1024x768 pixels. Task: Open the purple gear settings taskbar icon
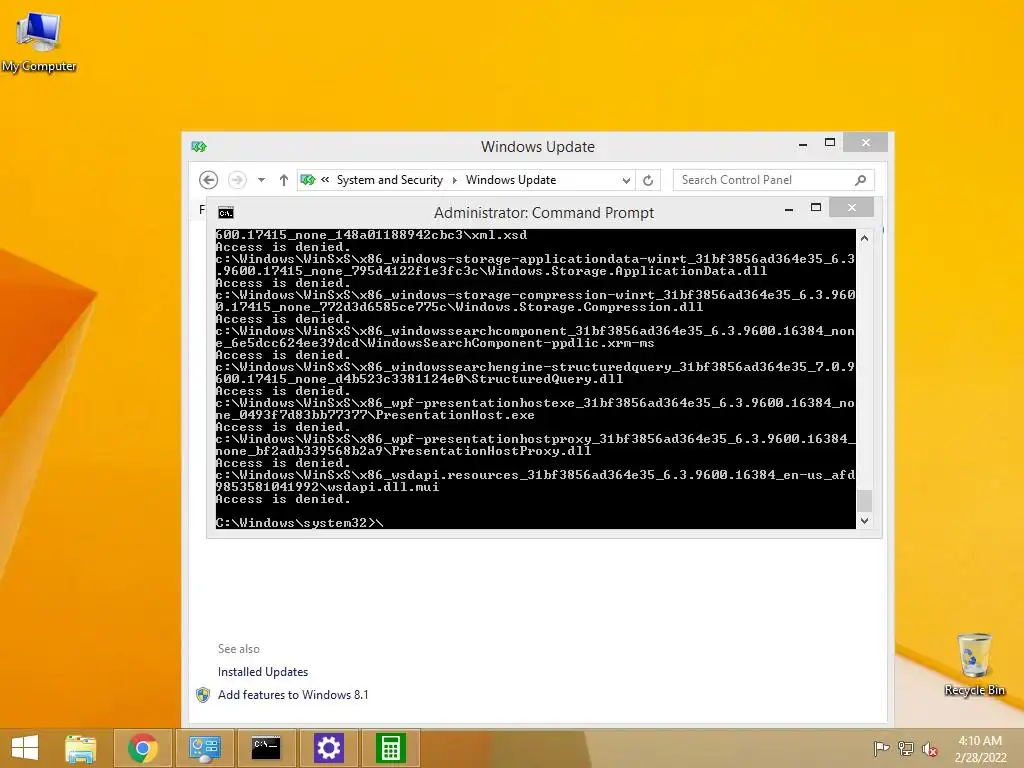pos(328,748)
